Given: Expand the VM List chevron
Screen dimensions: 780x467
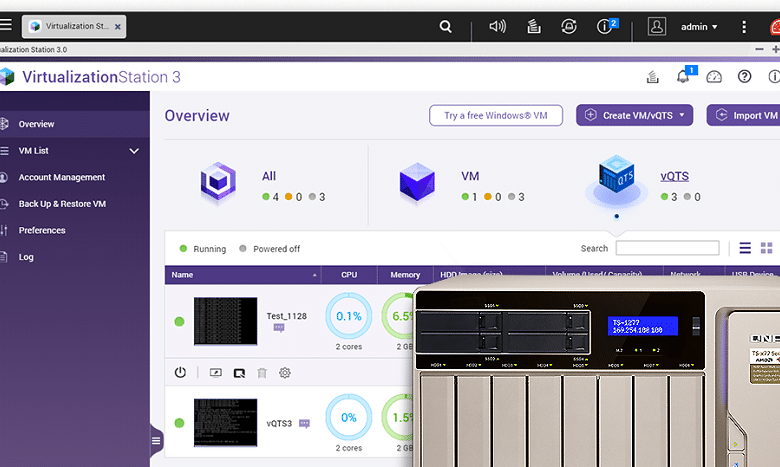Looking at the screenshot, I should point(134,151).
